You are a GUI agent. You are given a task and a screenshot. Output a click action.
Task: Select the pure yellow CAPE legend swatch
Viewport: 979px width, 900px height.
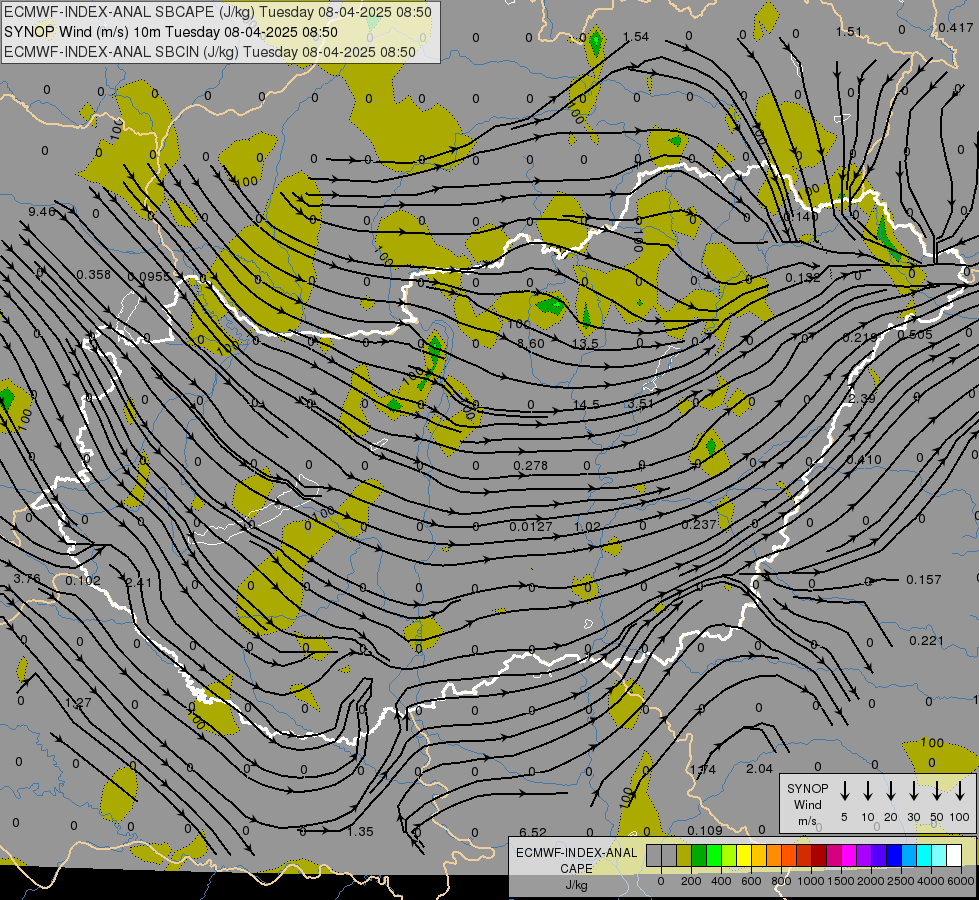744,856
